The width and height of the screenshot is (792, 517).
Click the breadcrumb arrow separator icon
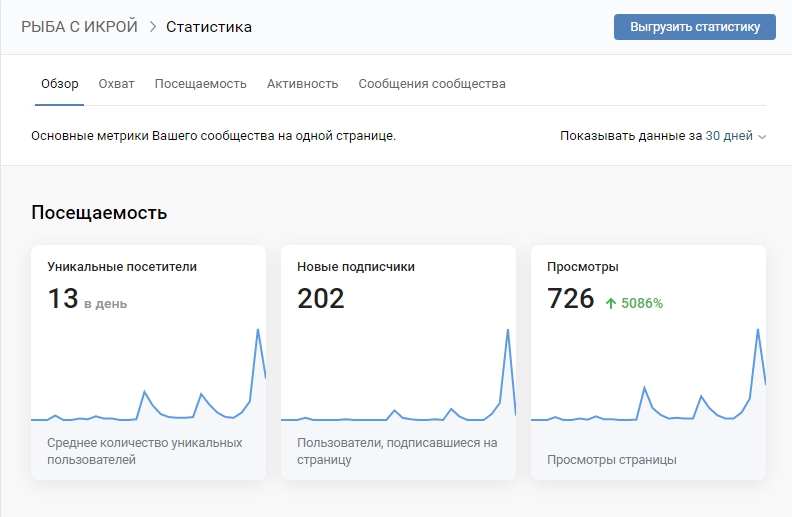coord(153,27)
